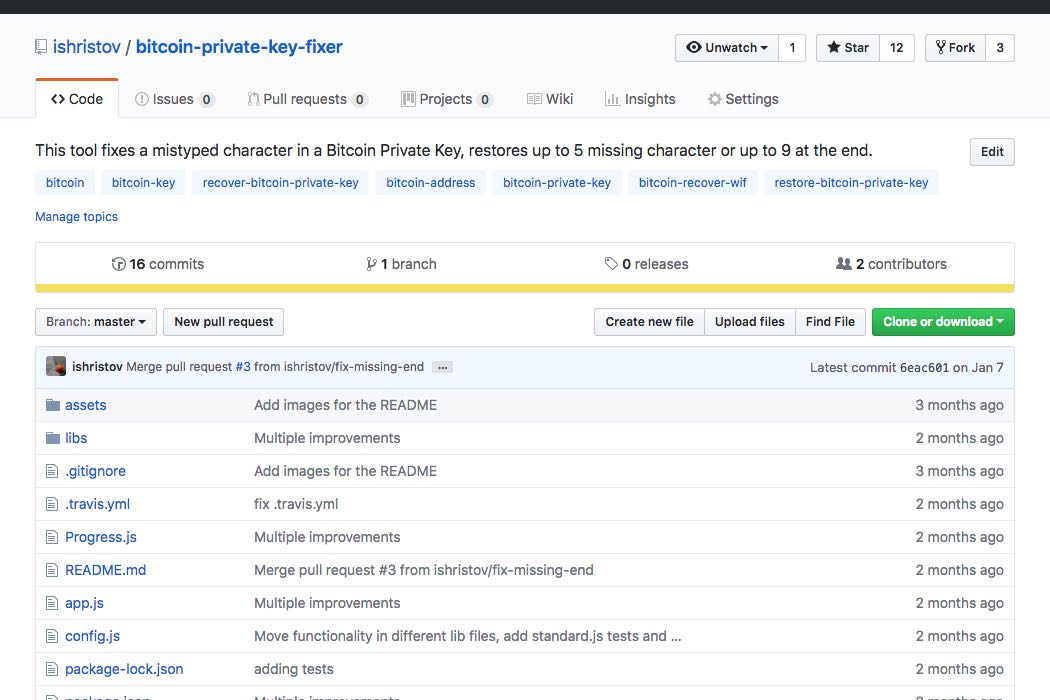Click the commits history clock icon
The image size is (1050, 700).
click(x=119, y=264)
